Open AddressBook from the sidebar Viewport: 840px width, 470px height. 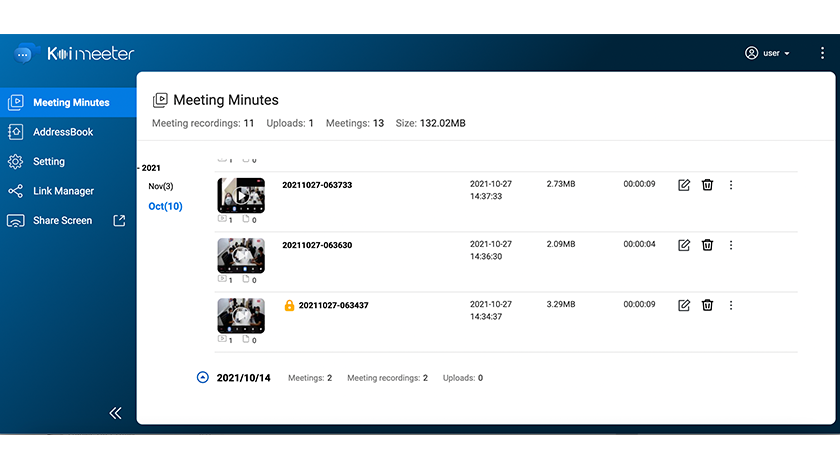[x=62, y=132]
